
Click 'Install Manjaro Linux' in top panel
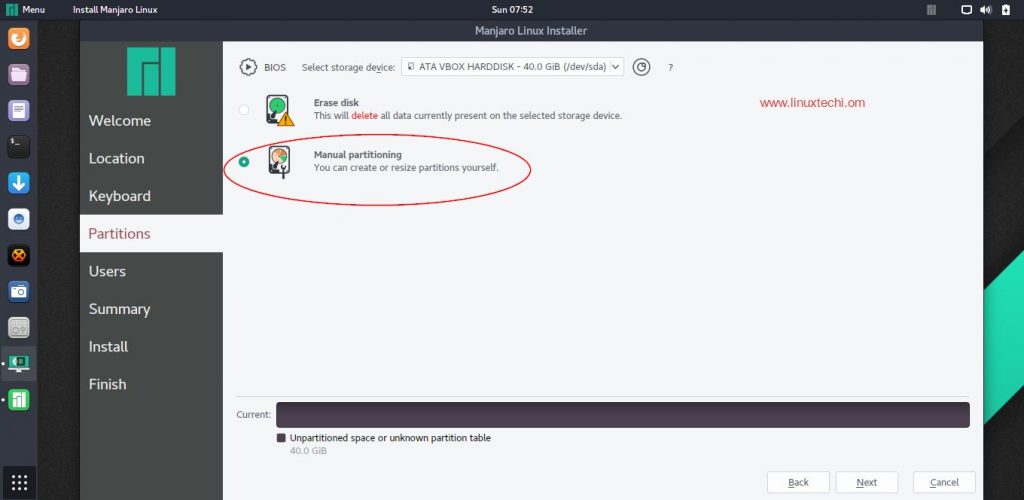(115, 10)
